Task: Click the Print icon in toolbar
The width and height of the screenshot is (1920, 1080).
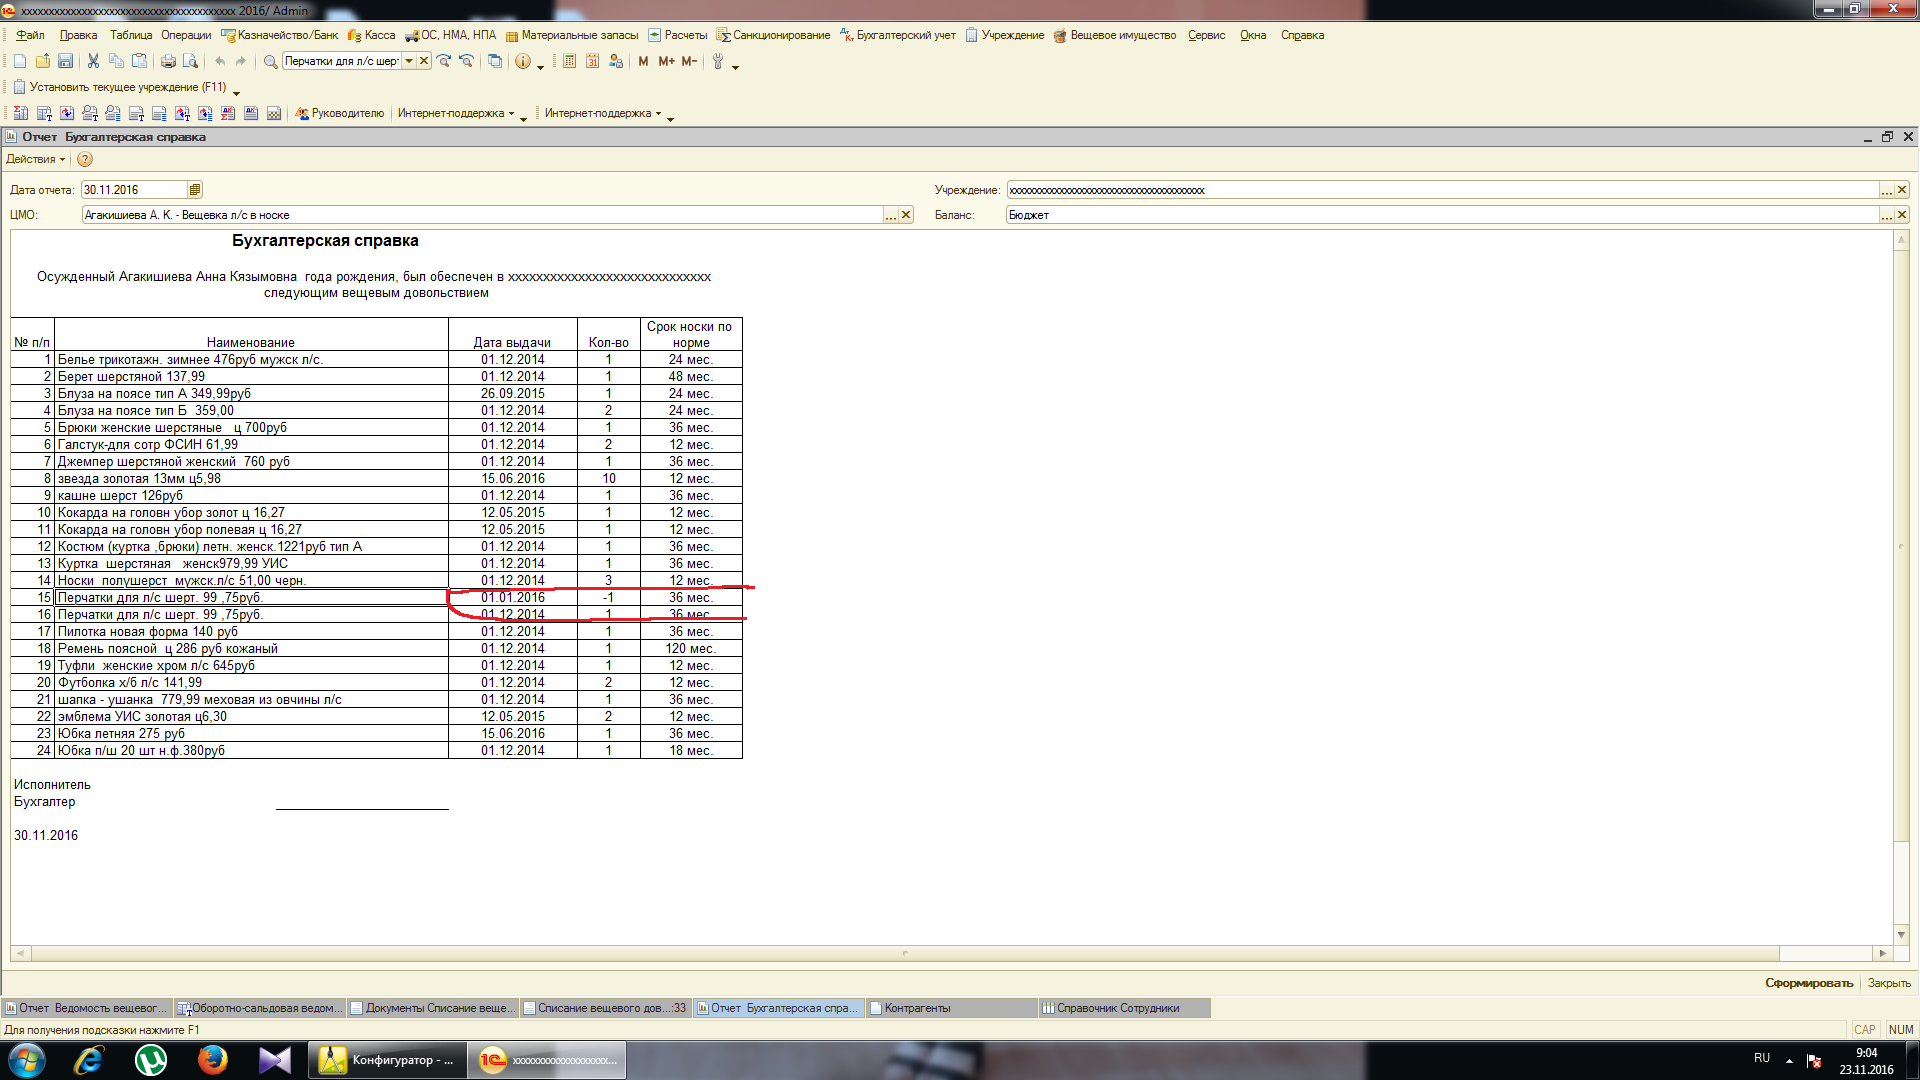Action: click(168, 62)
